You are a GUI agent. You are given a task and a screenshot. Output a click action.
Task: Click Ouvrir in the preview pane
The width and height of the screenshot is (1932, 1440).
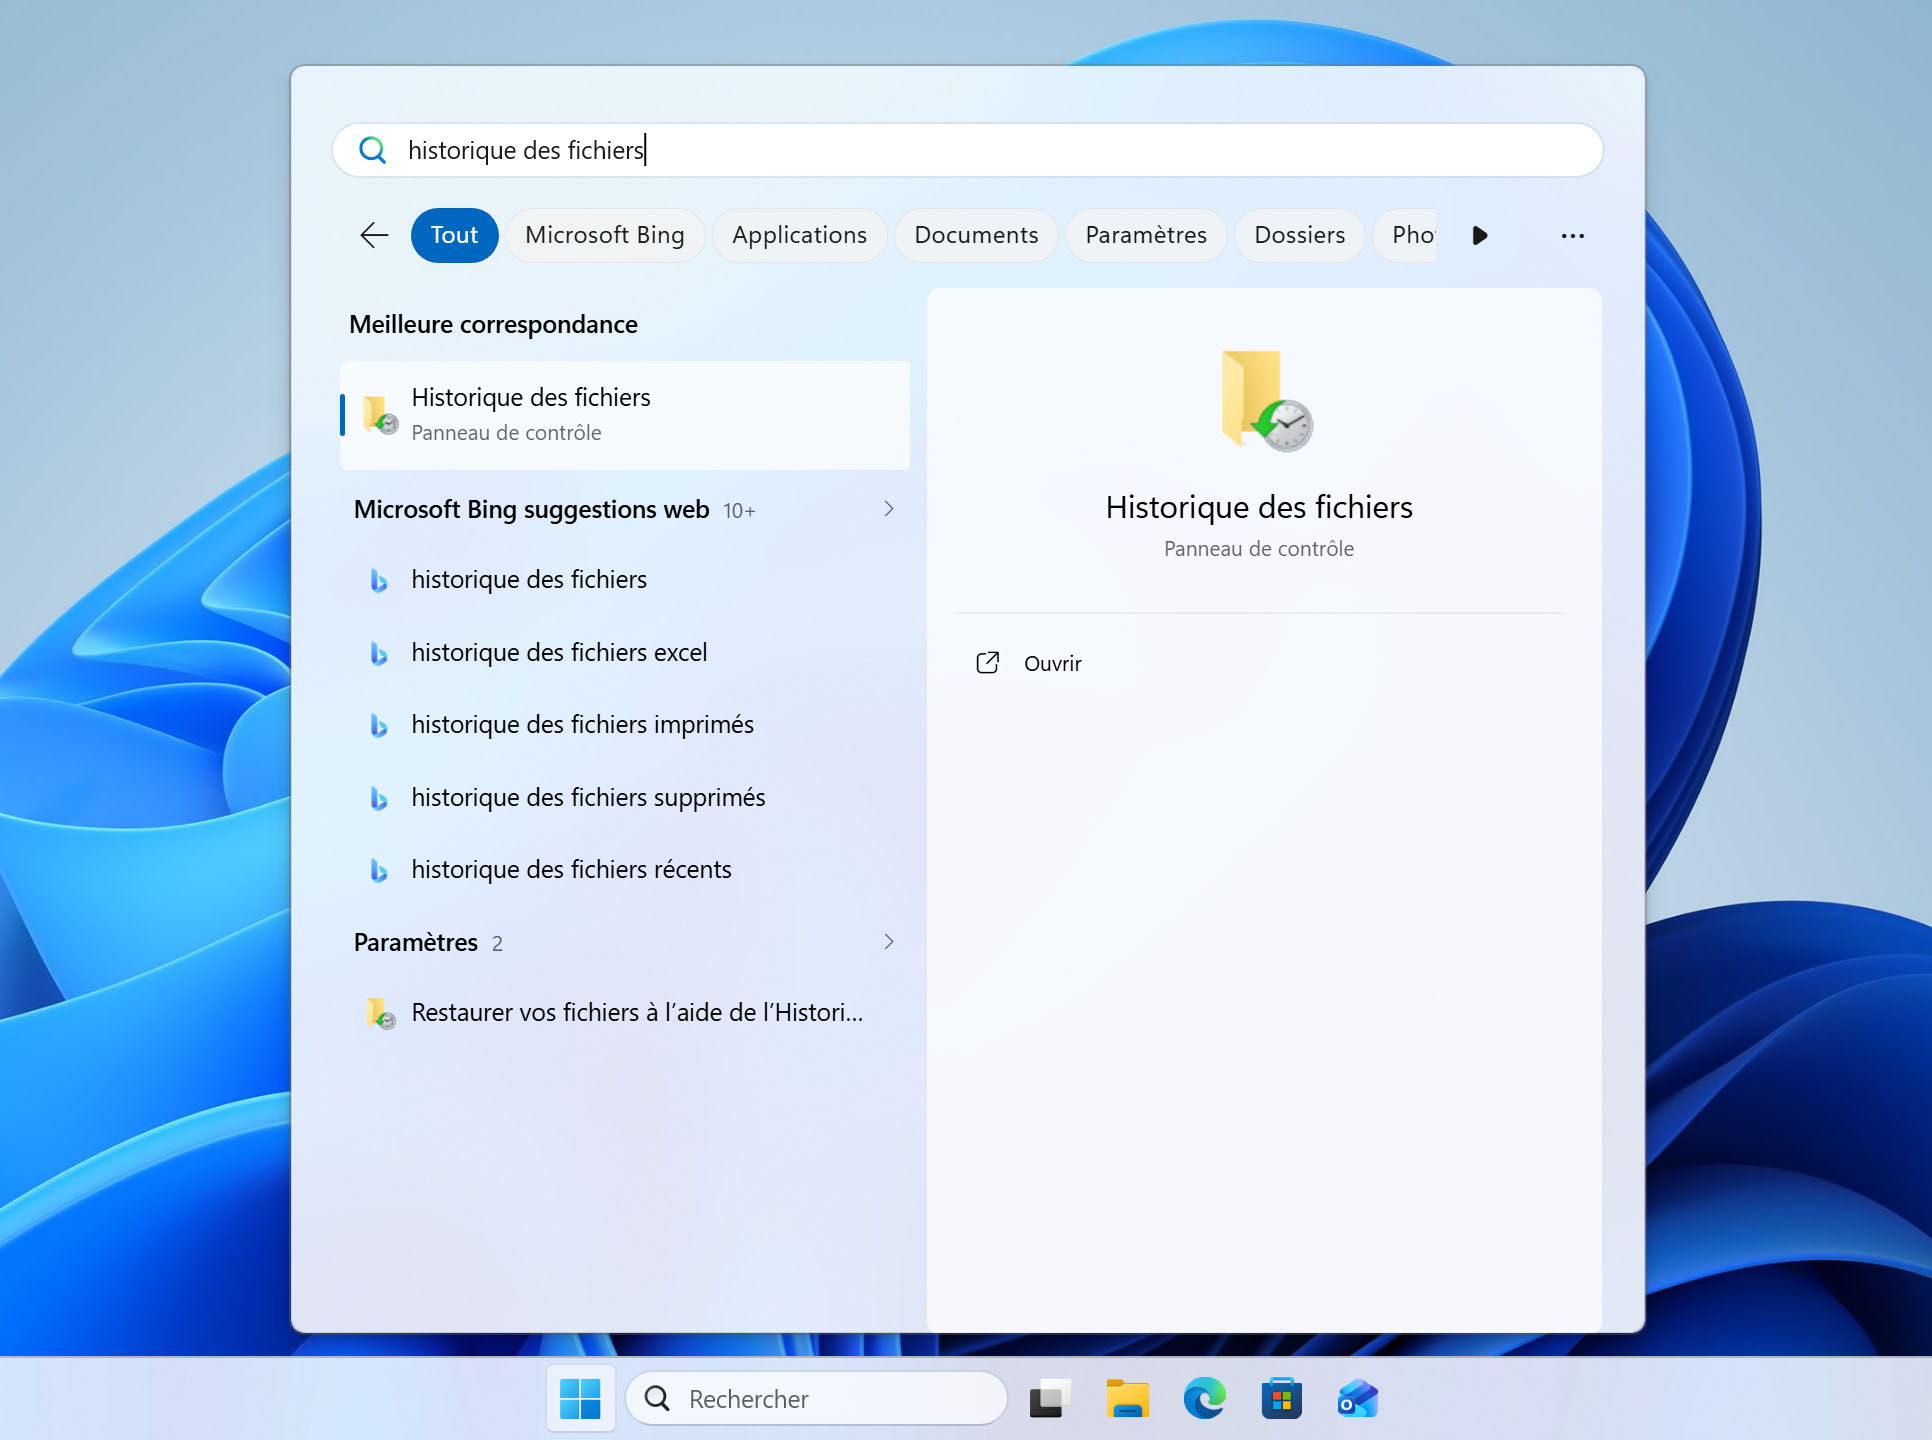point(1053,664)
